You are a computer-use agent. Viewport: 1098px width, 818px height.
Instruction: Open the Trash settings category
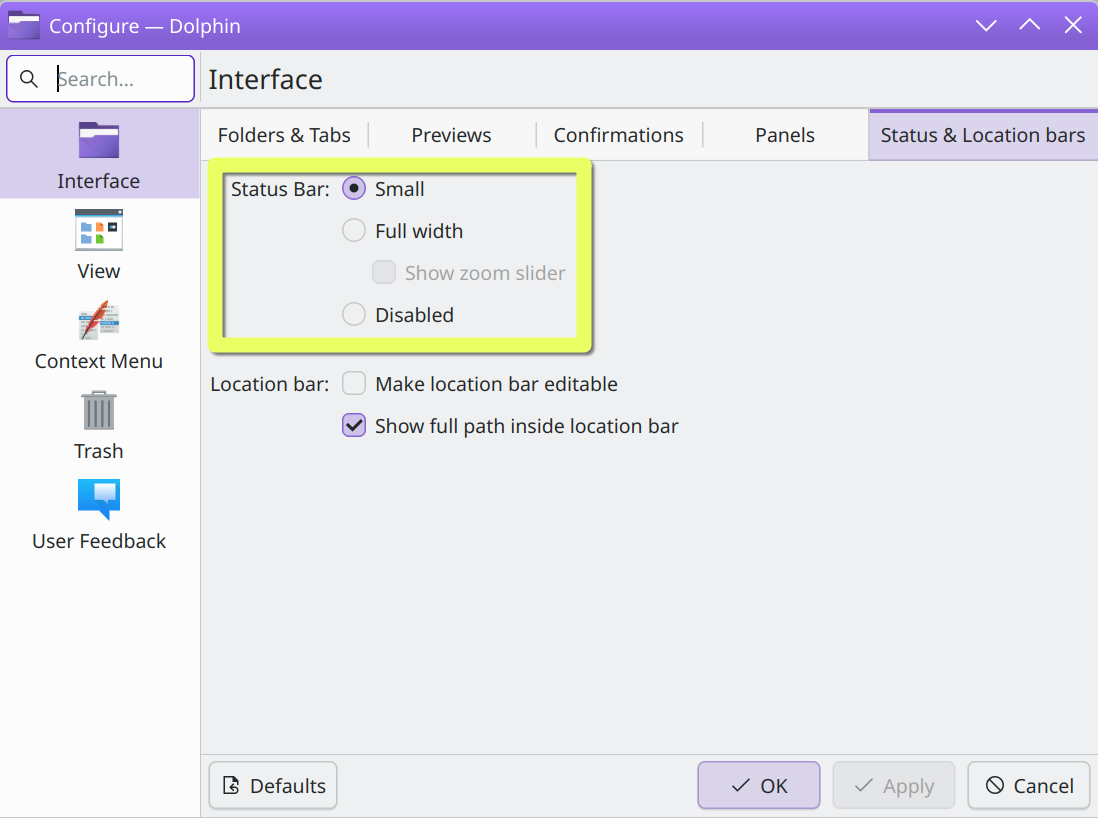click(99, 424)
